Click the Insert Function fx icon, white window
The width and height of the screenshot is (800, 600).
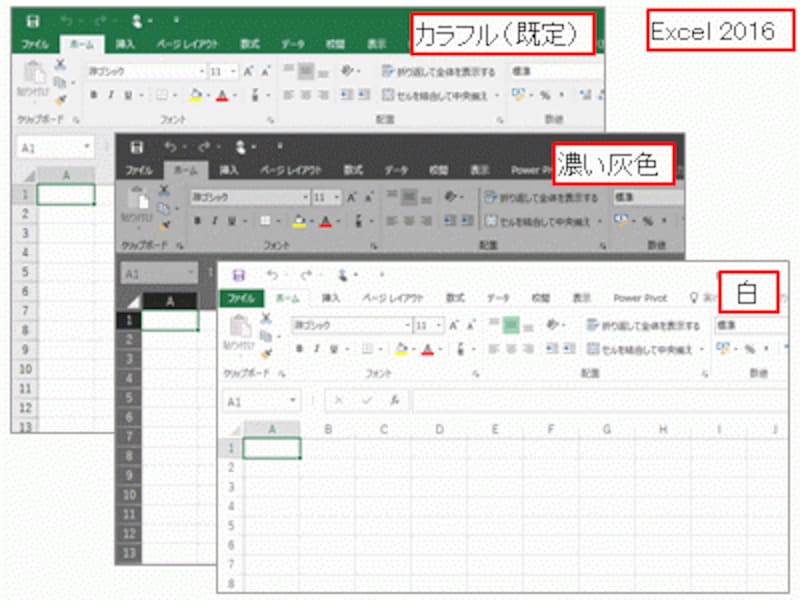pos(394,401)
